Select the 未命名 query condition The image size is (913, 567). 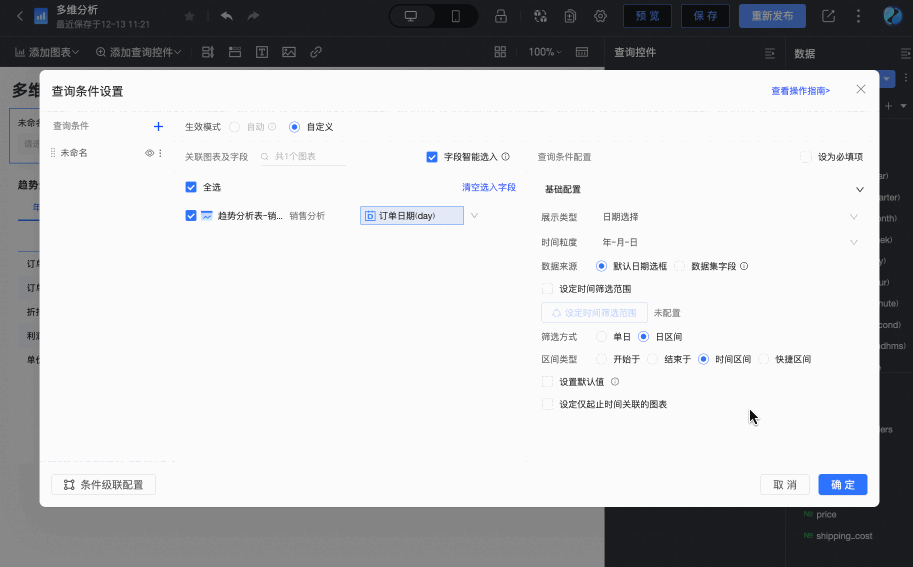point(74,153)
